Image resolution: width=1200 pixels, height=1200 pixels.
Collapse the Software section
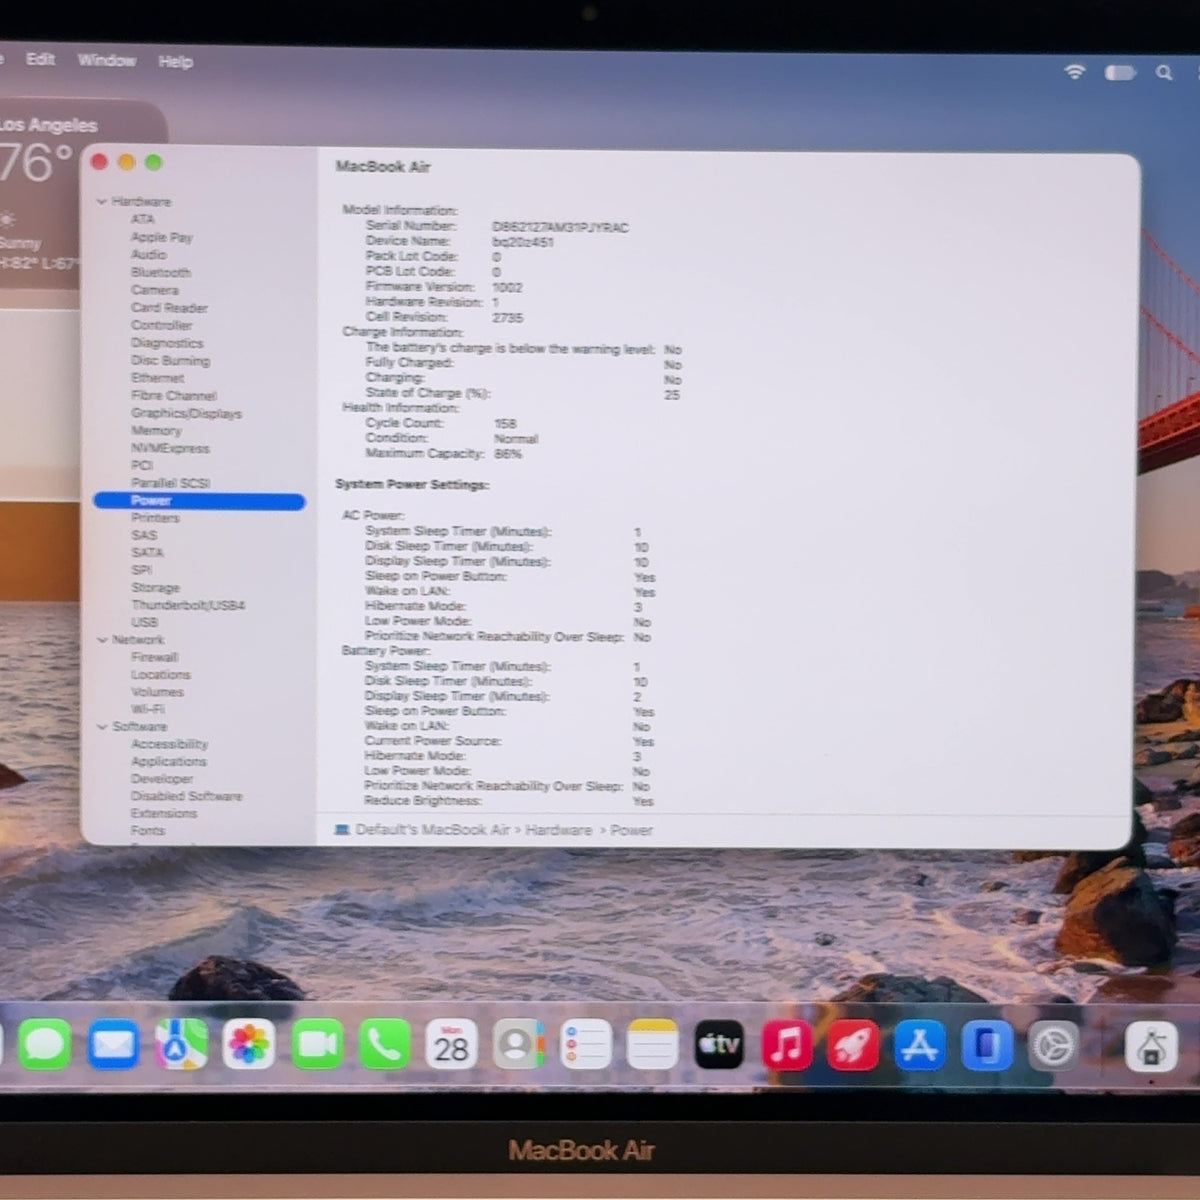tap(102, 727)
